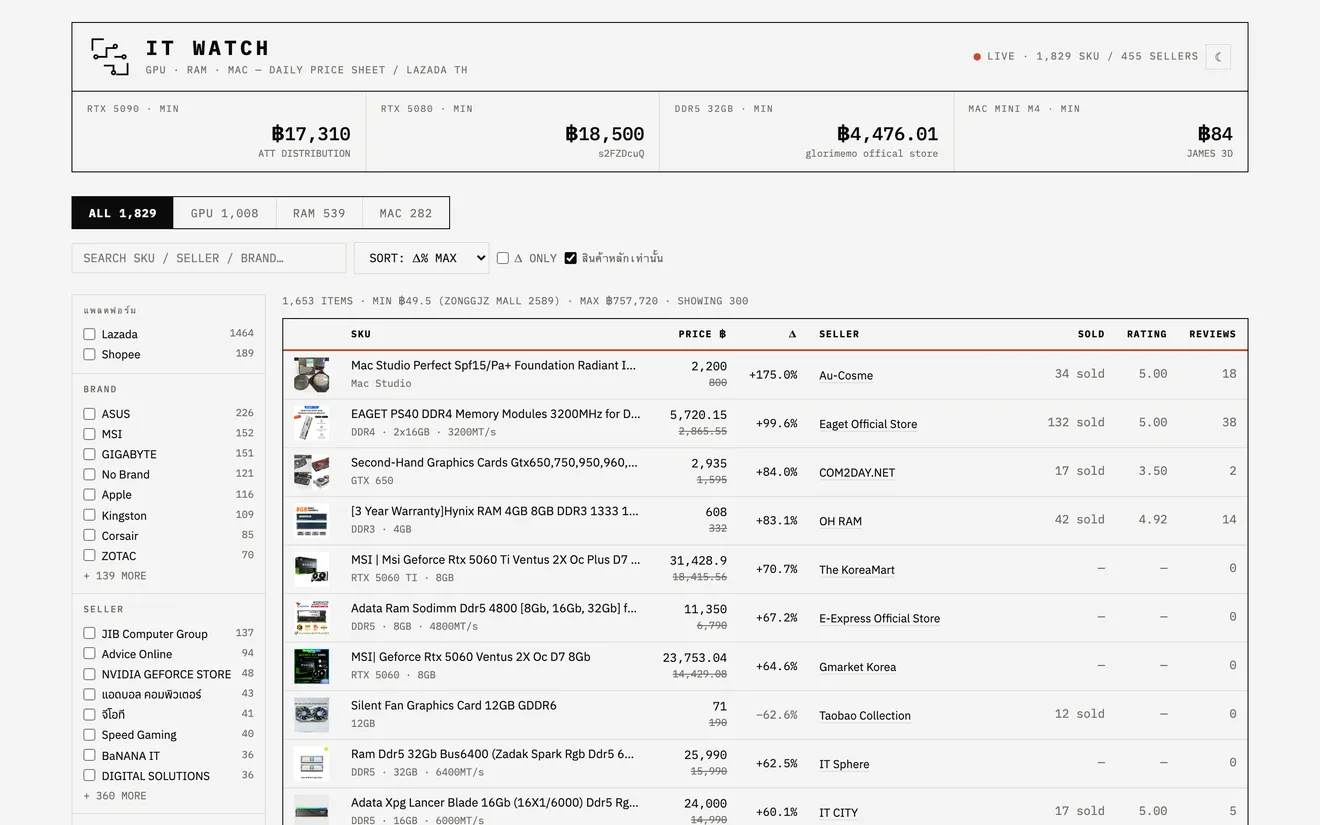Check the No Brand filter
This screenshot has height=825, width=1320.
coord(90,474)
